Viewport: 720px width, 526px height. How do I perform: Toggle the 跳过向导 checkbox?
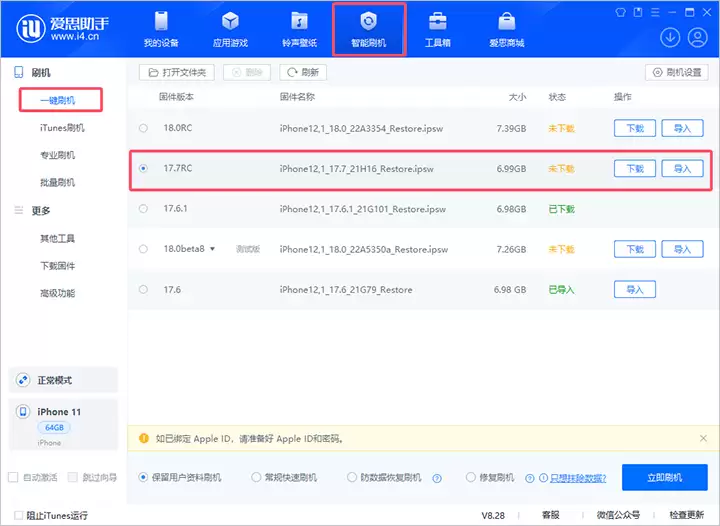73,477
